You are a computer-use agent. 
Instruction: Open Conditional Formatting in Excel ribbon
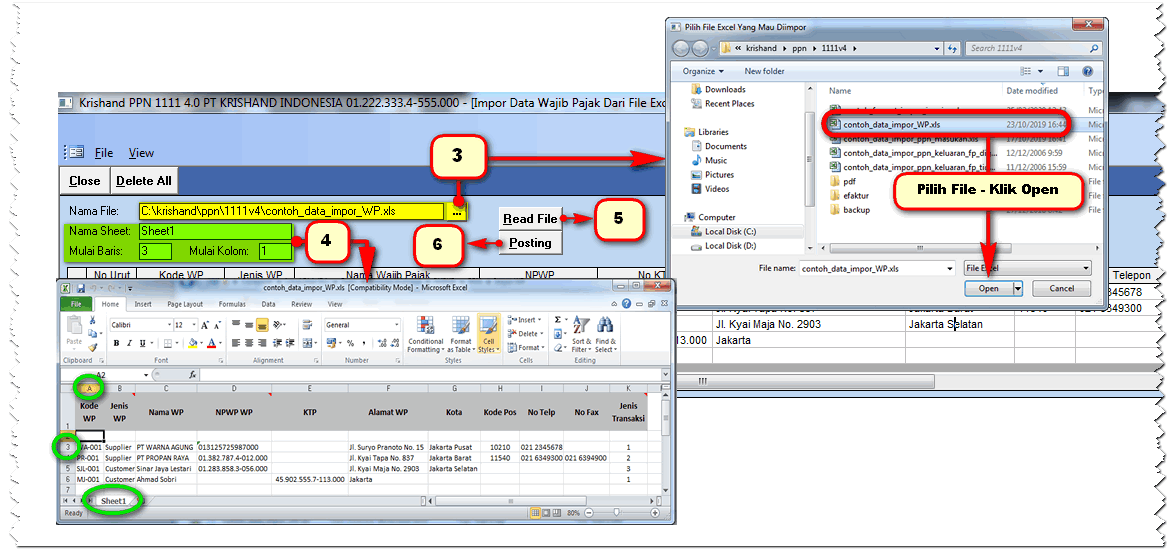pos(425,333)
